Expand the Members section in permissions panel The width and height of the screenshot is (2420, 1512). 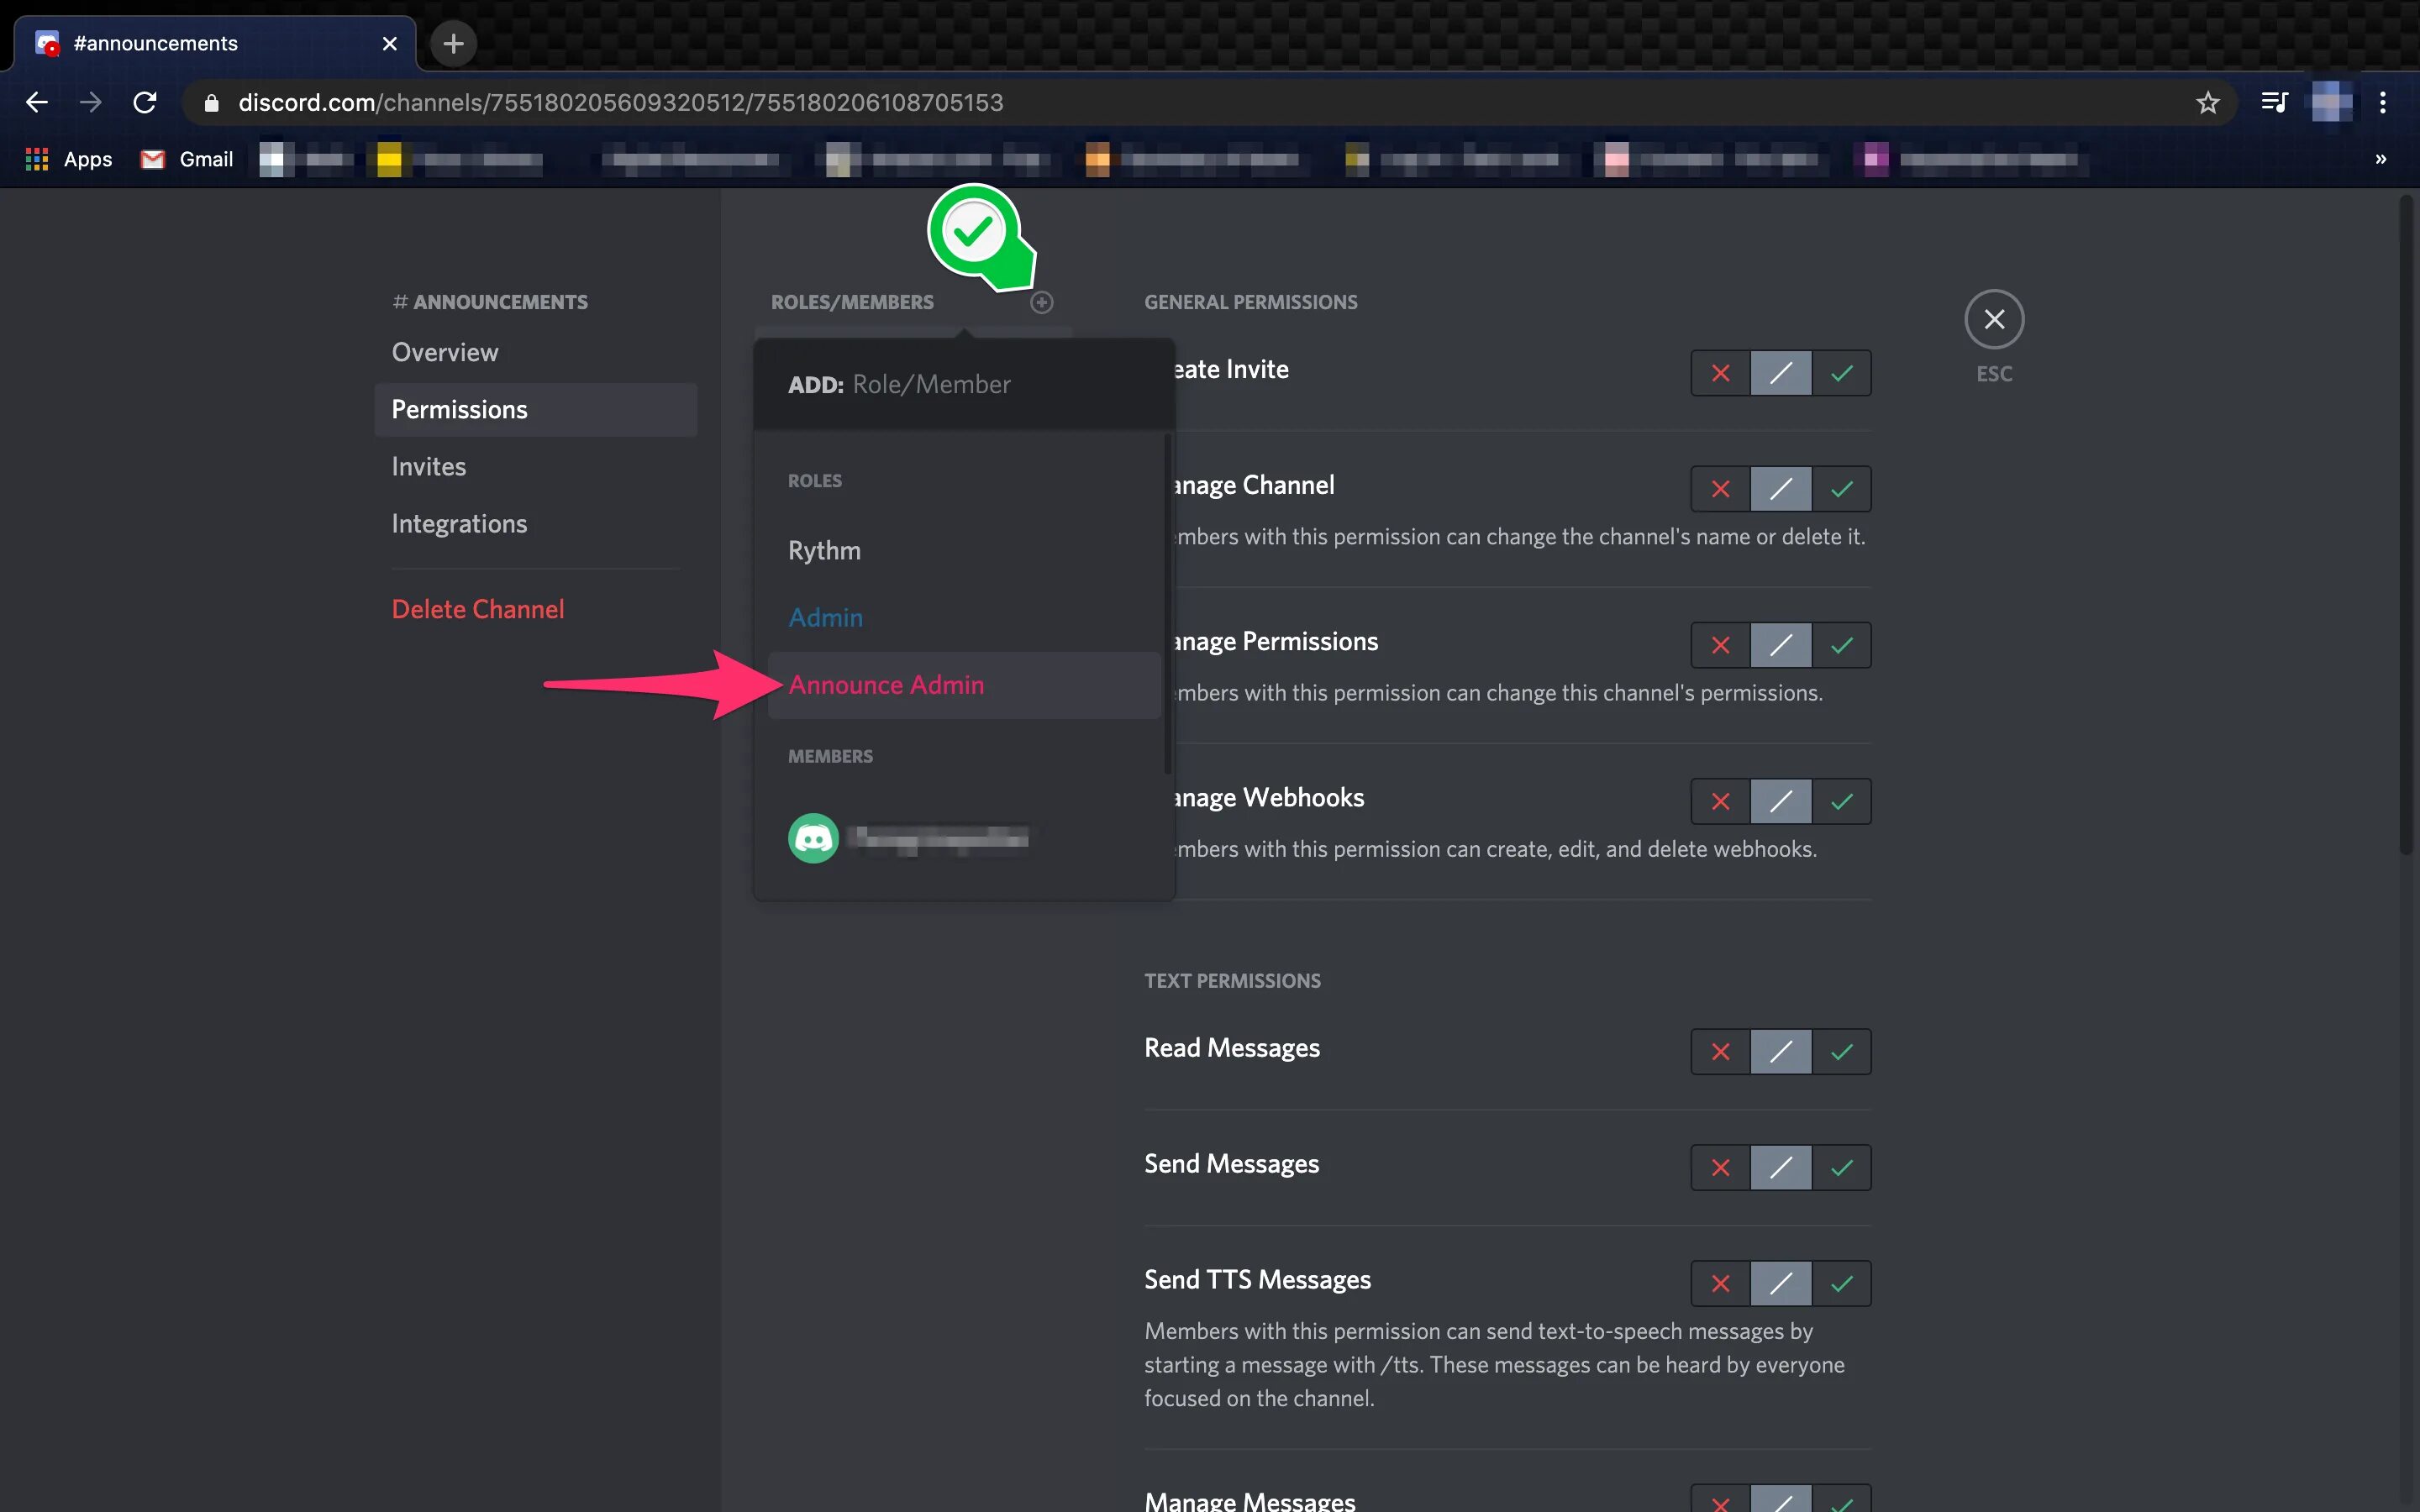click(831, 754)
